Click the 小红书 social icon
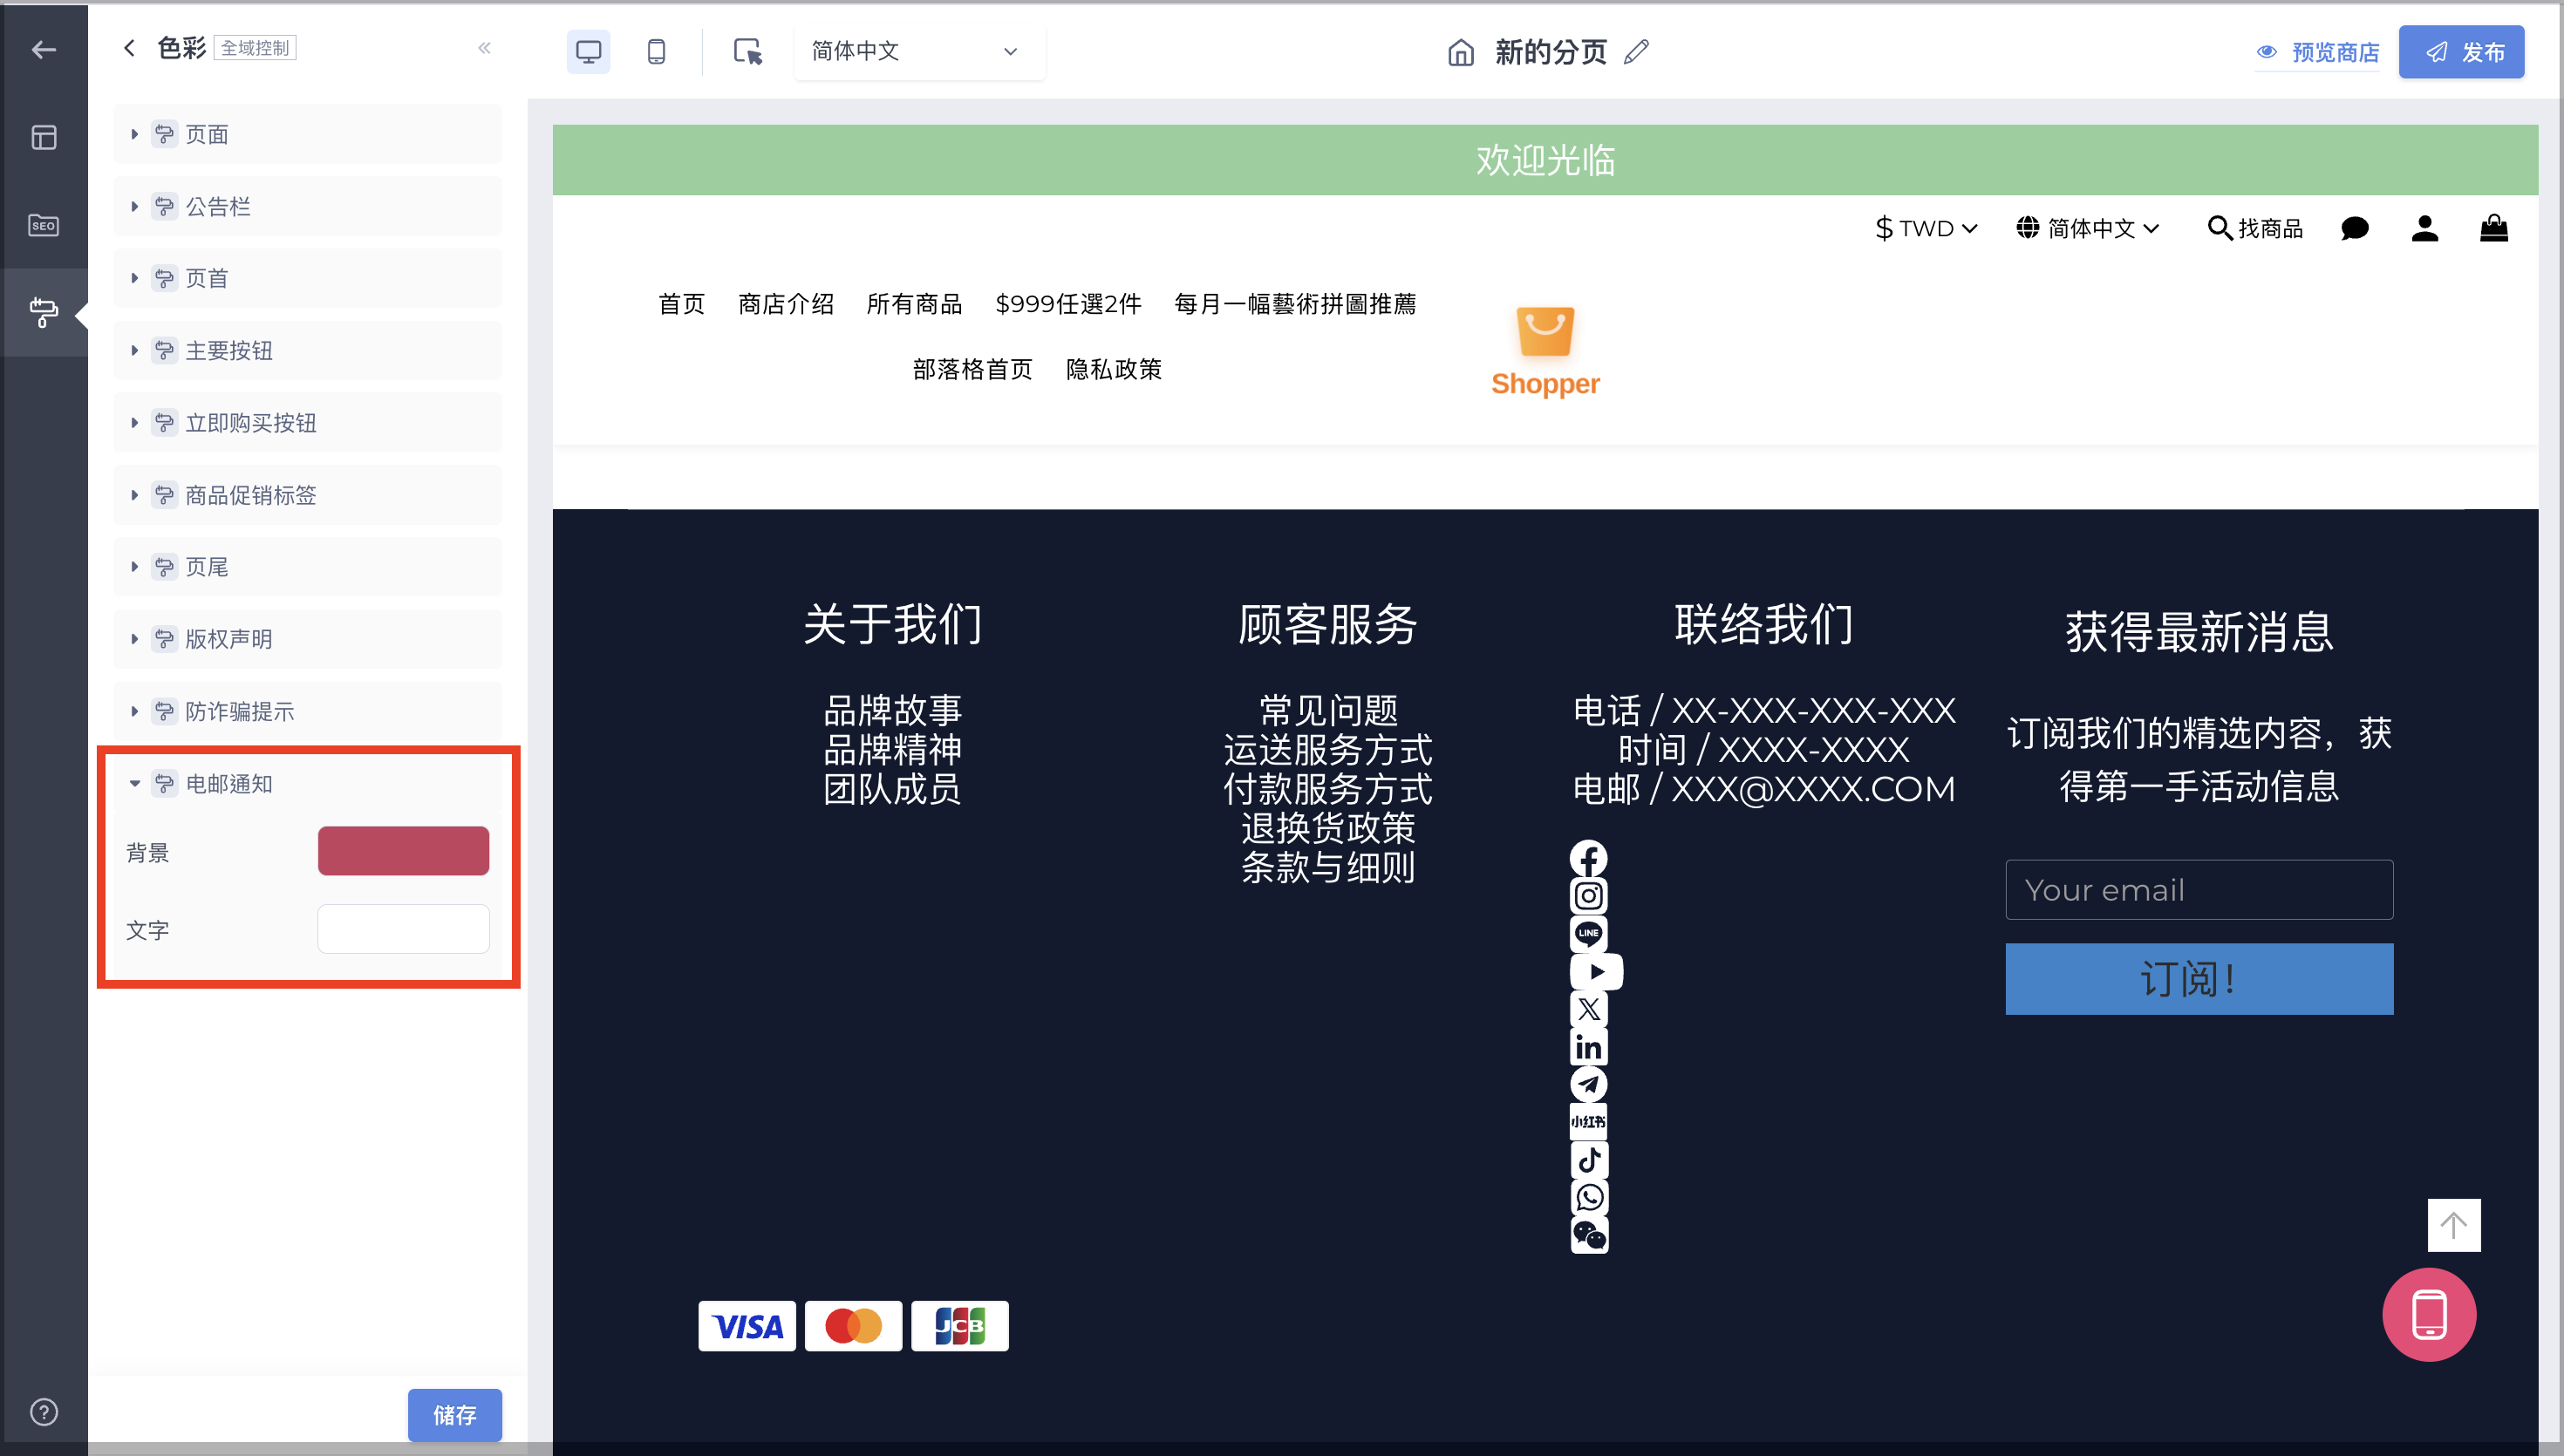 pos(1588,1122)
